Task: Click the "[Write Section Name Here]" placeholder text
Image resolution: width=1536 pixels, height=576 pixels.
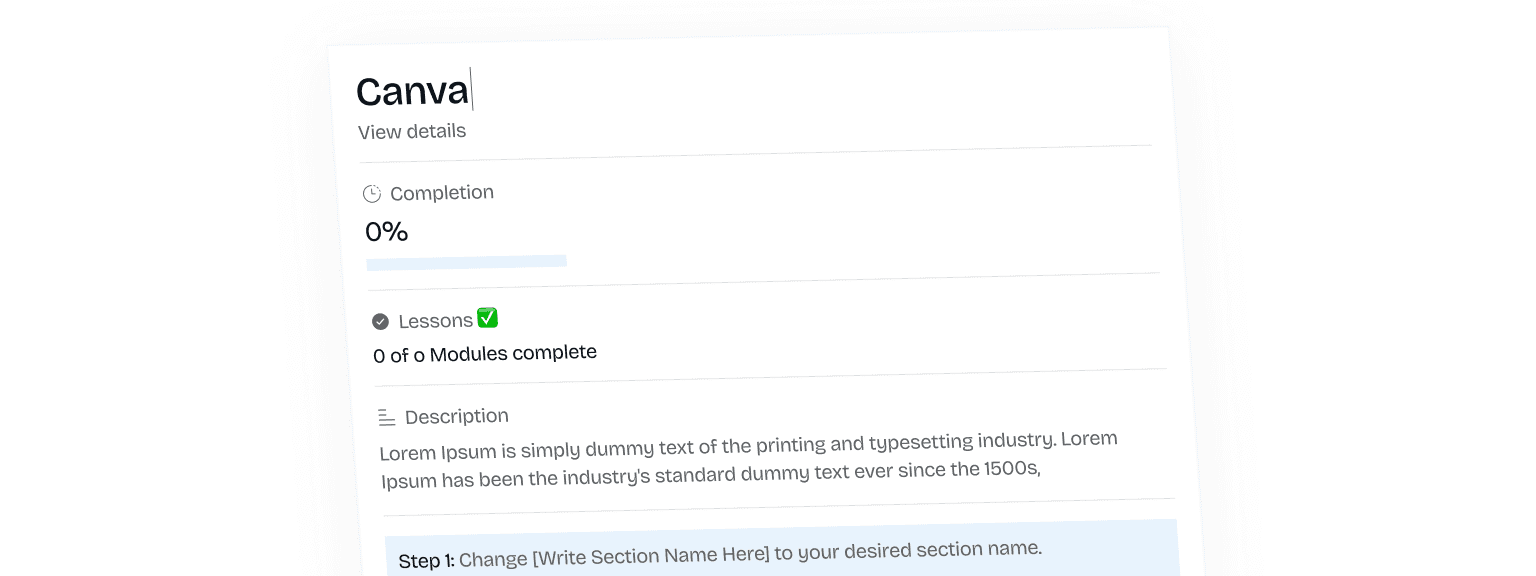Action: tap(651, 554)
